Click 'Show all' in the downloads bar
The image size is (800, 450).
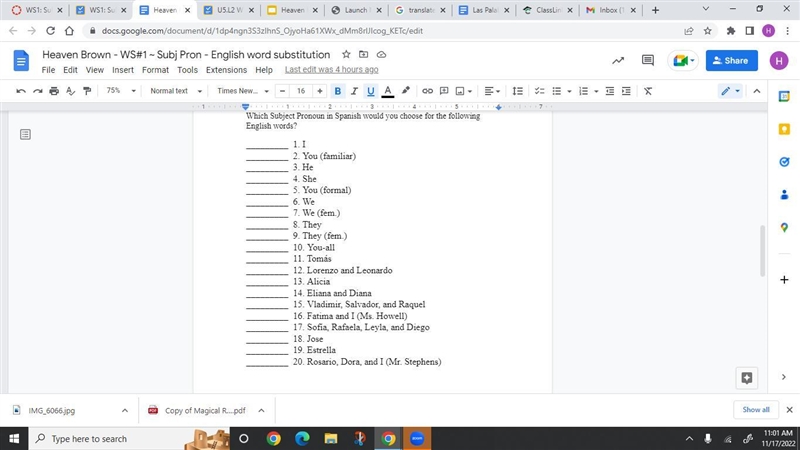point(756,410)
